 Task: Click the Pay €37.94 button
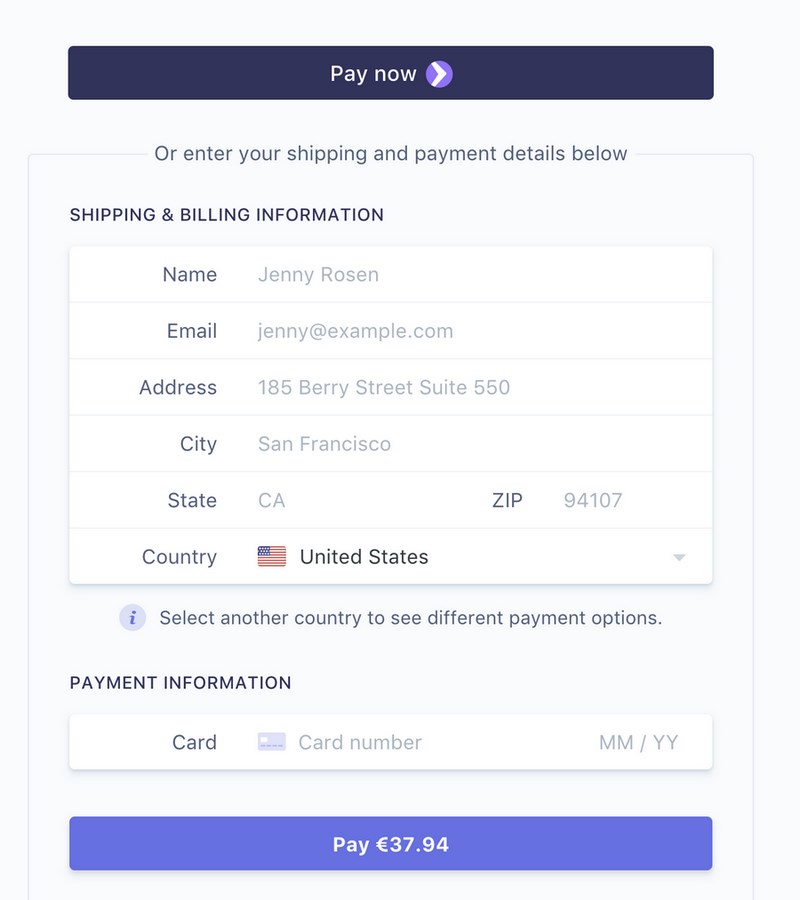[x=390, y=843]
